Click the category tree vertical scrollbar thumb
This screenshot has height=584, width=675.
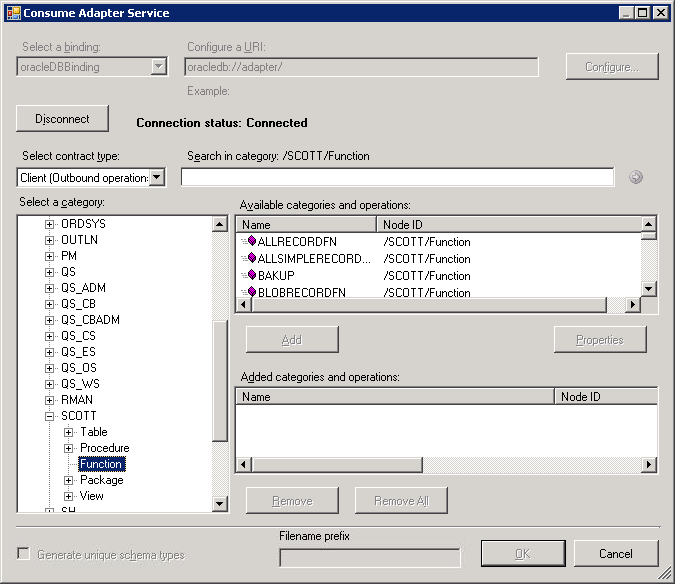coord(220,381)
